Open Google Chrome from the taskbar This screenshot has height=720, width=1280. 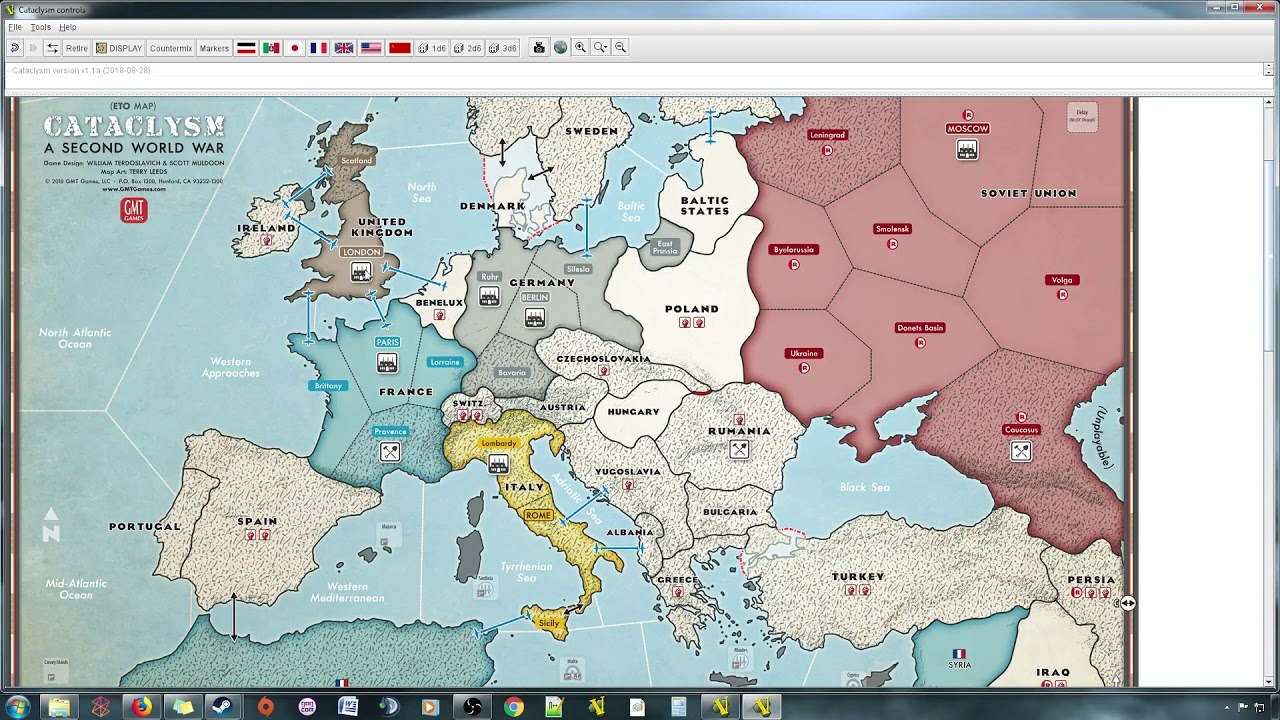tap(513, 707)
